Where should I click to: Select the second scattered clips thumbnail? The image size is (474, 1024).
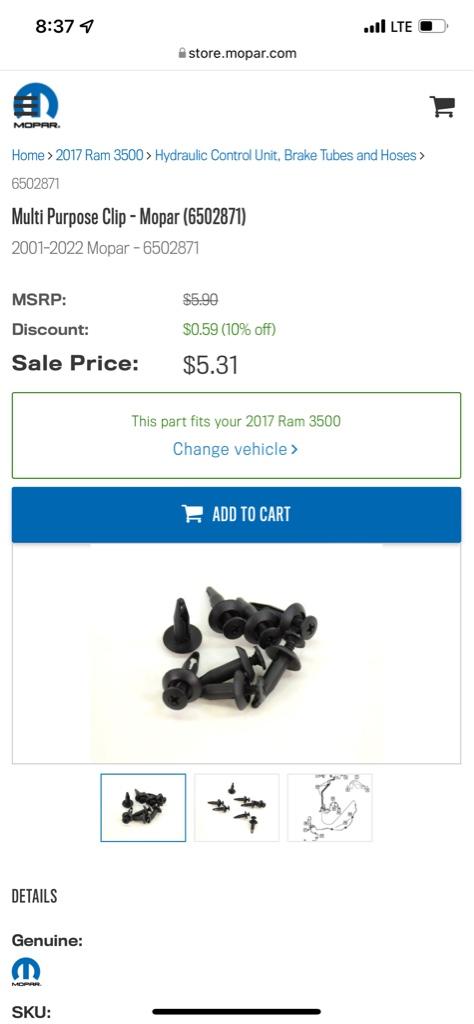click(x=236, y=808)
